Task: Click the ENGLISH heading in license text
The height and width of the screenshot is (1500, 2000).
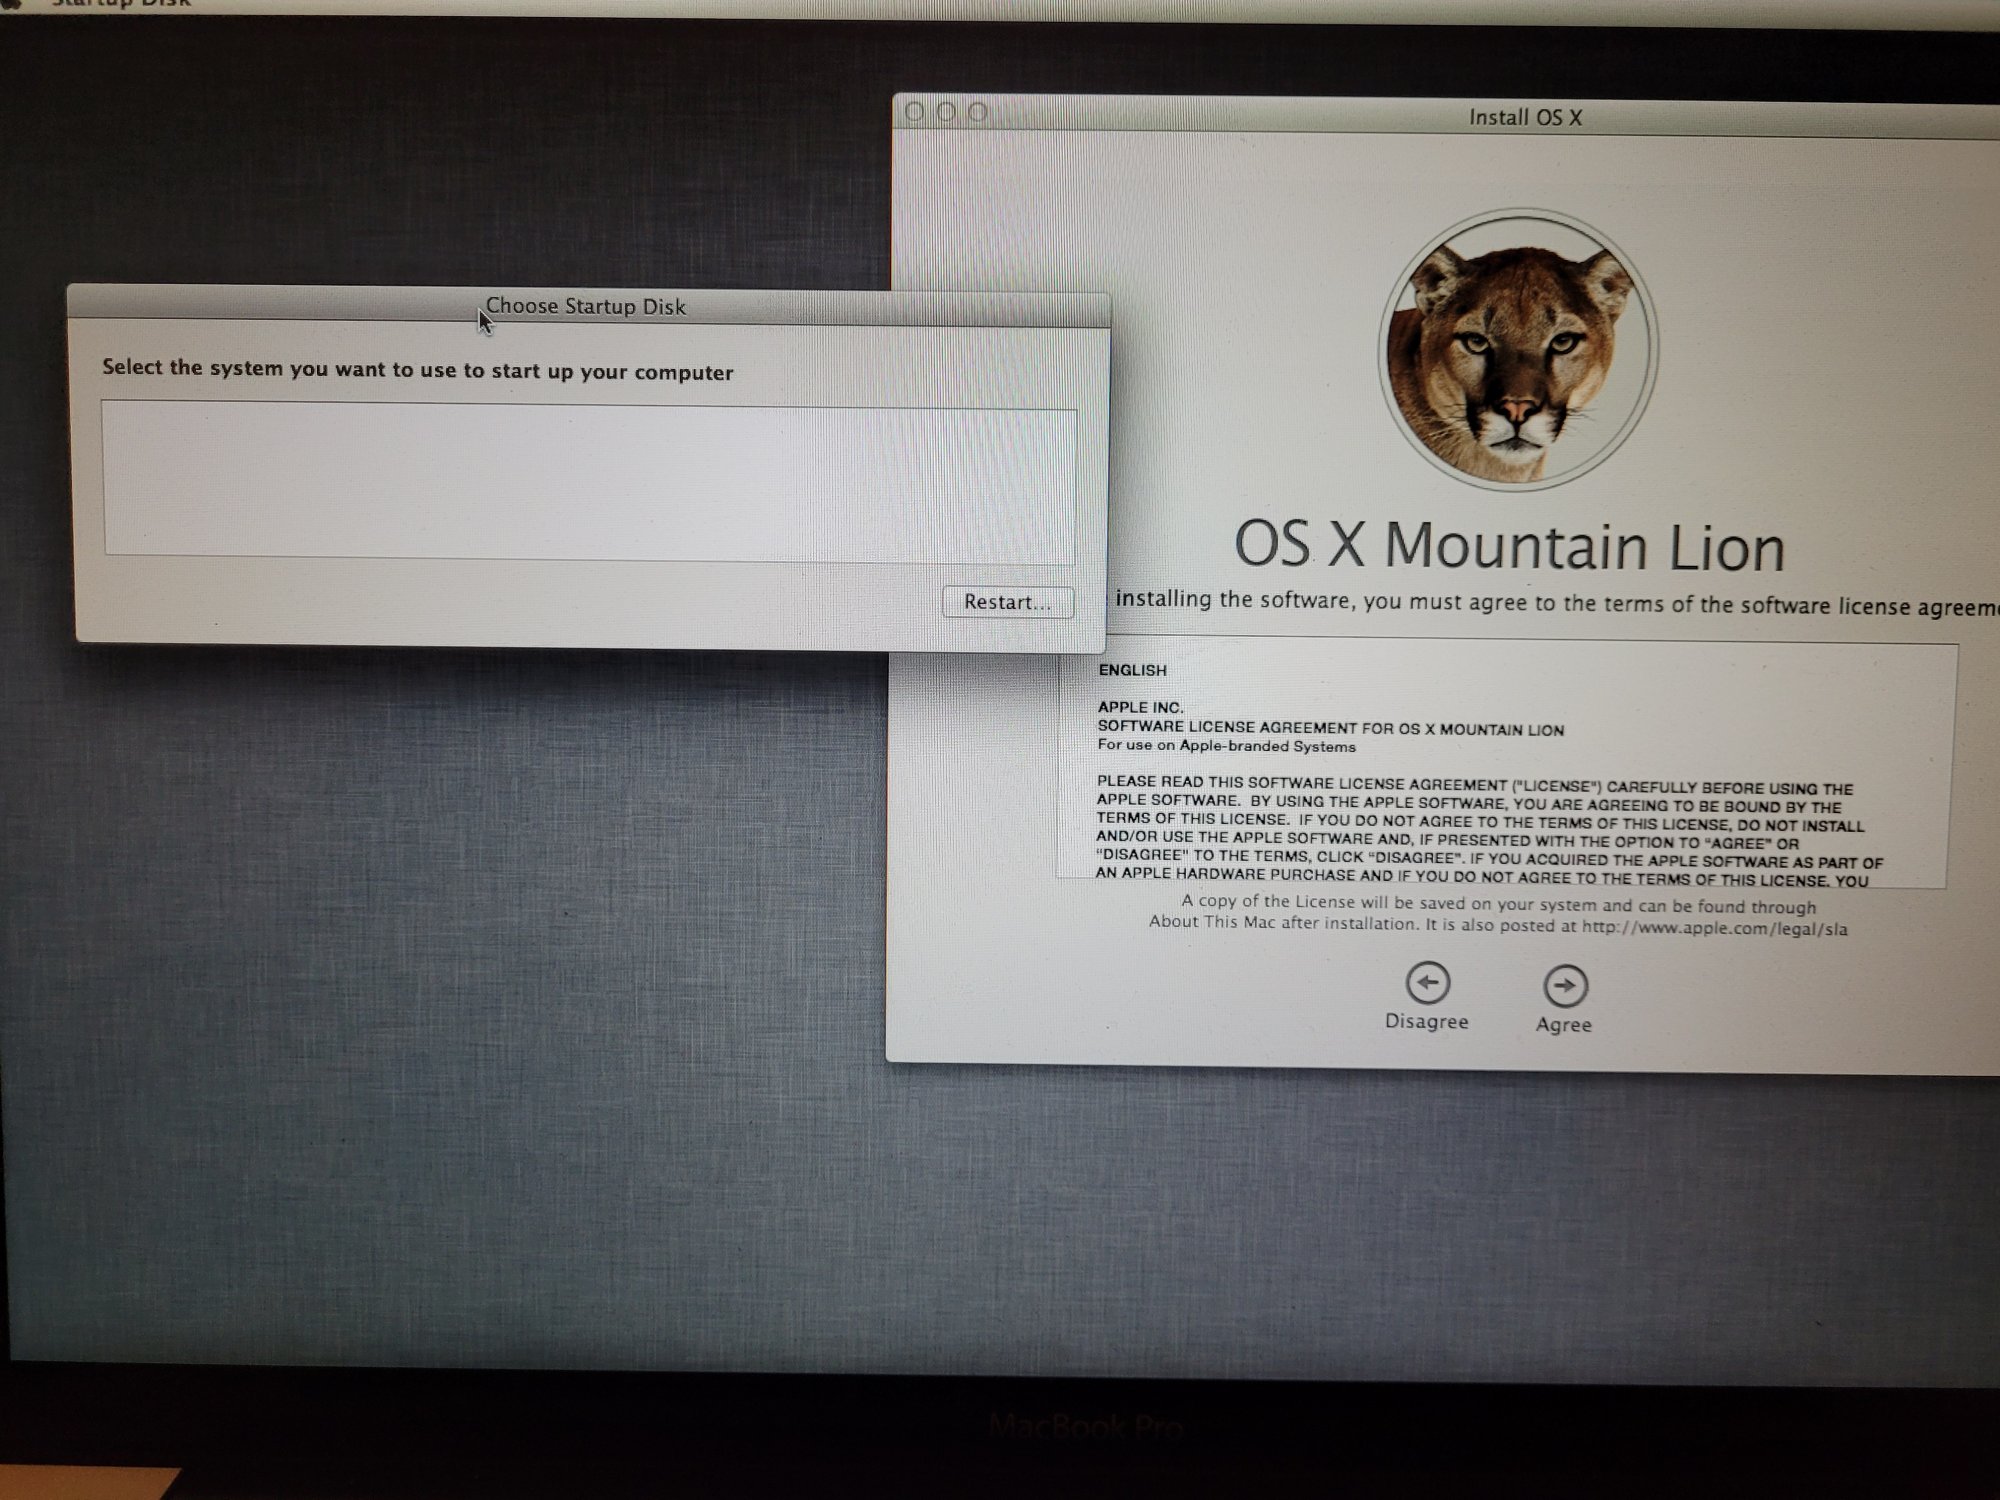Action: (x=1132, y=670)
